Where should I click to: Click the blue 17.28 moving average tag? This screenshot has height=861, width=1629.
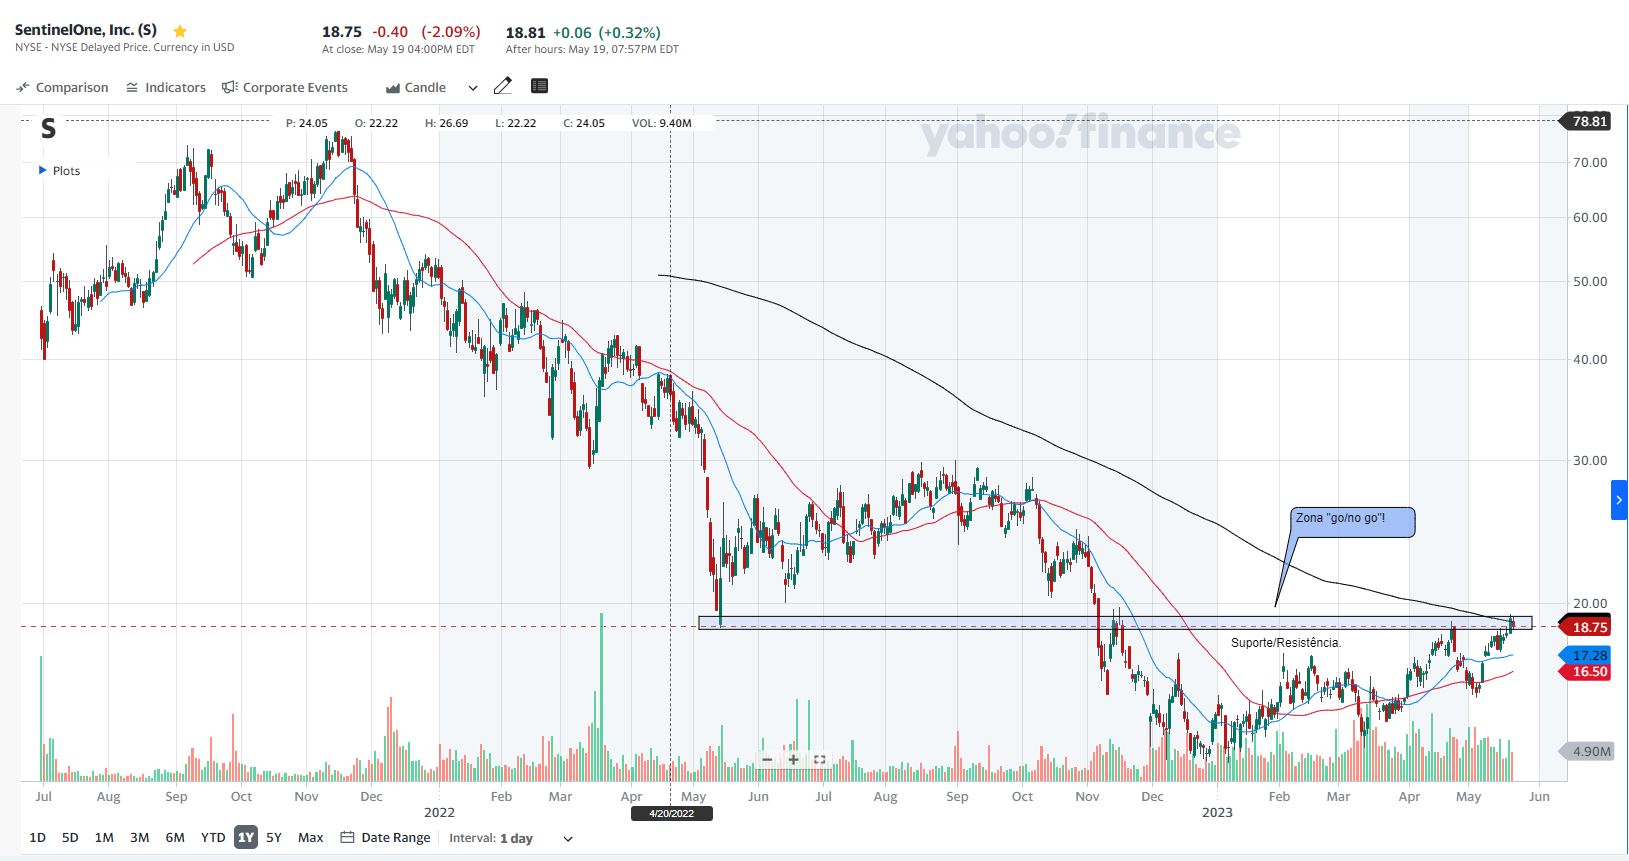click(x=1587, y=655)
